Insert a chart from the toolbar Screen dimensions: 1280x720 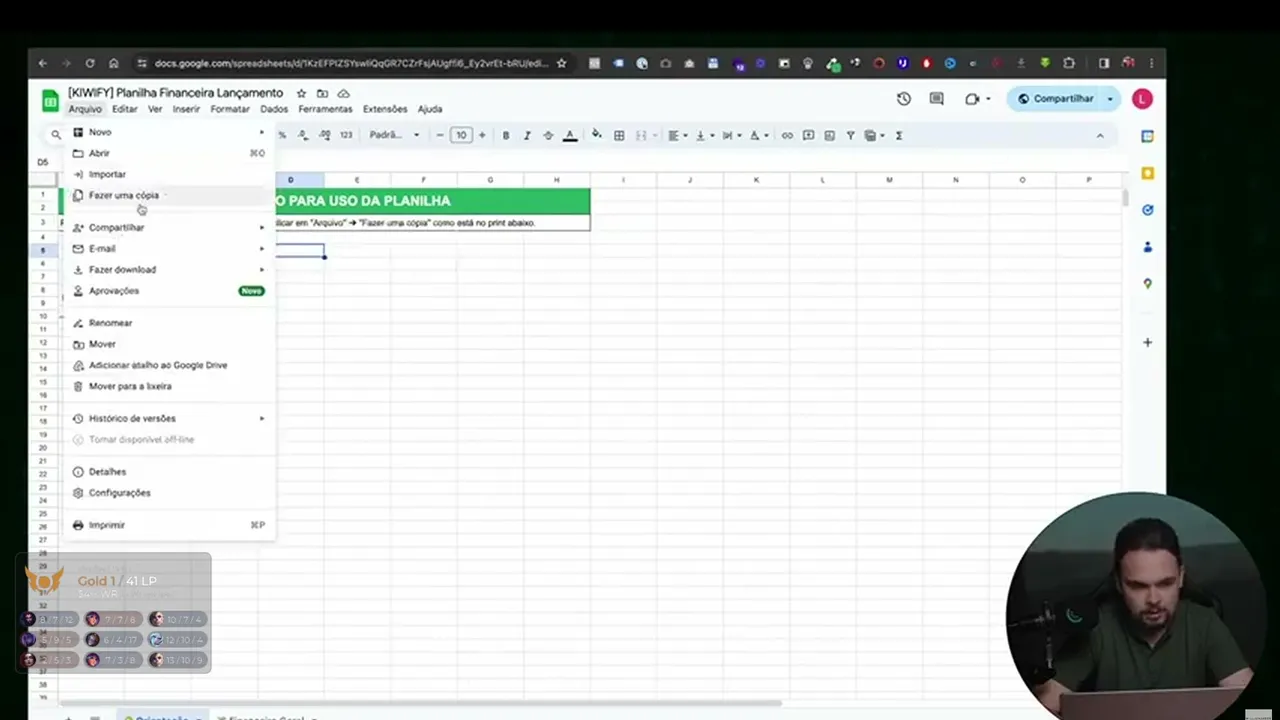(829, 135)
